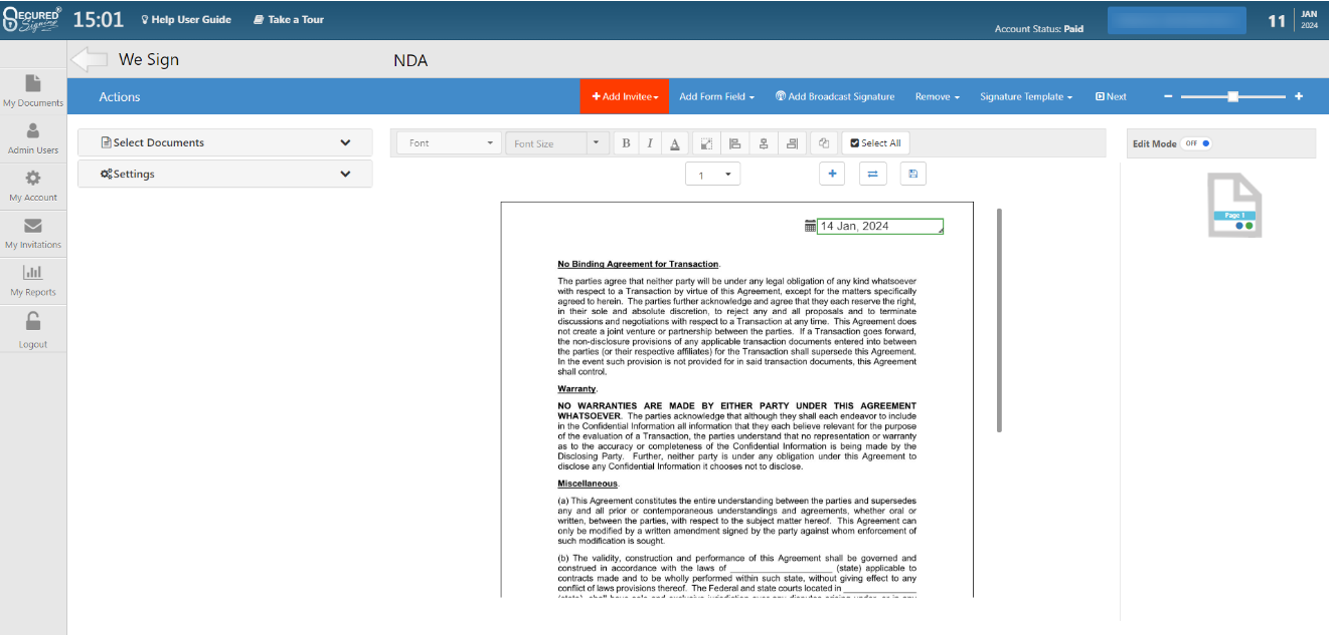Expand the Settings panel
Image resolution: width=1329 pixels, height=636 pixels.
tap(225, 174)
